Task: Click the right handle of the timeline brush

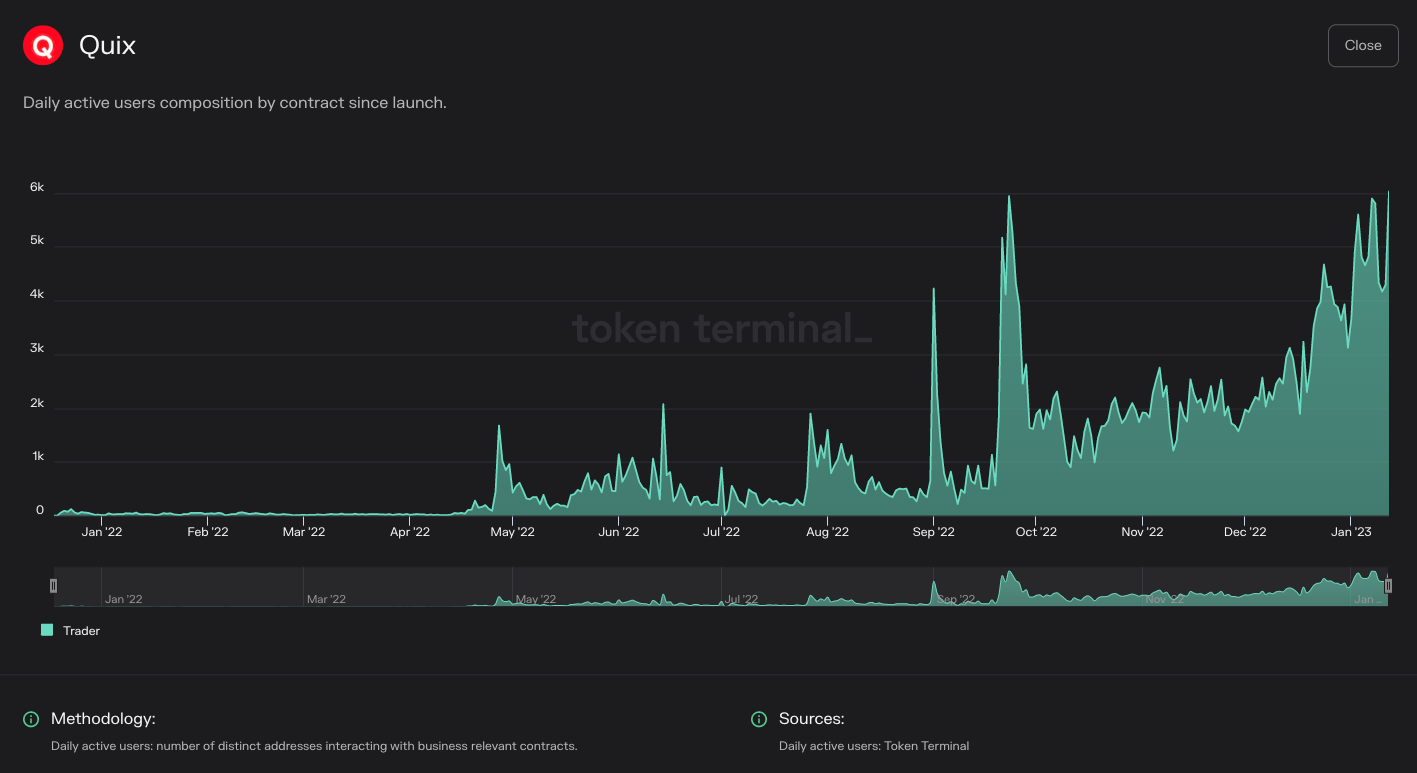Action: [1388, 585]
